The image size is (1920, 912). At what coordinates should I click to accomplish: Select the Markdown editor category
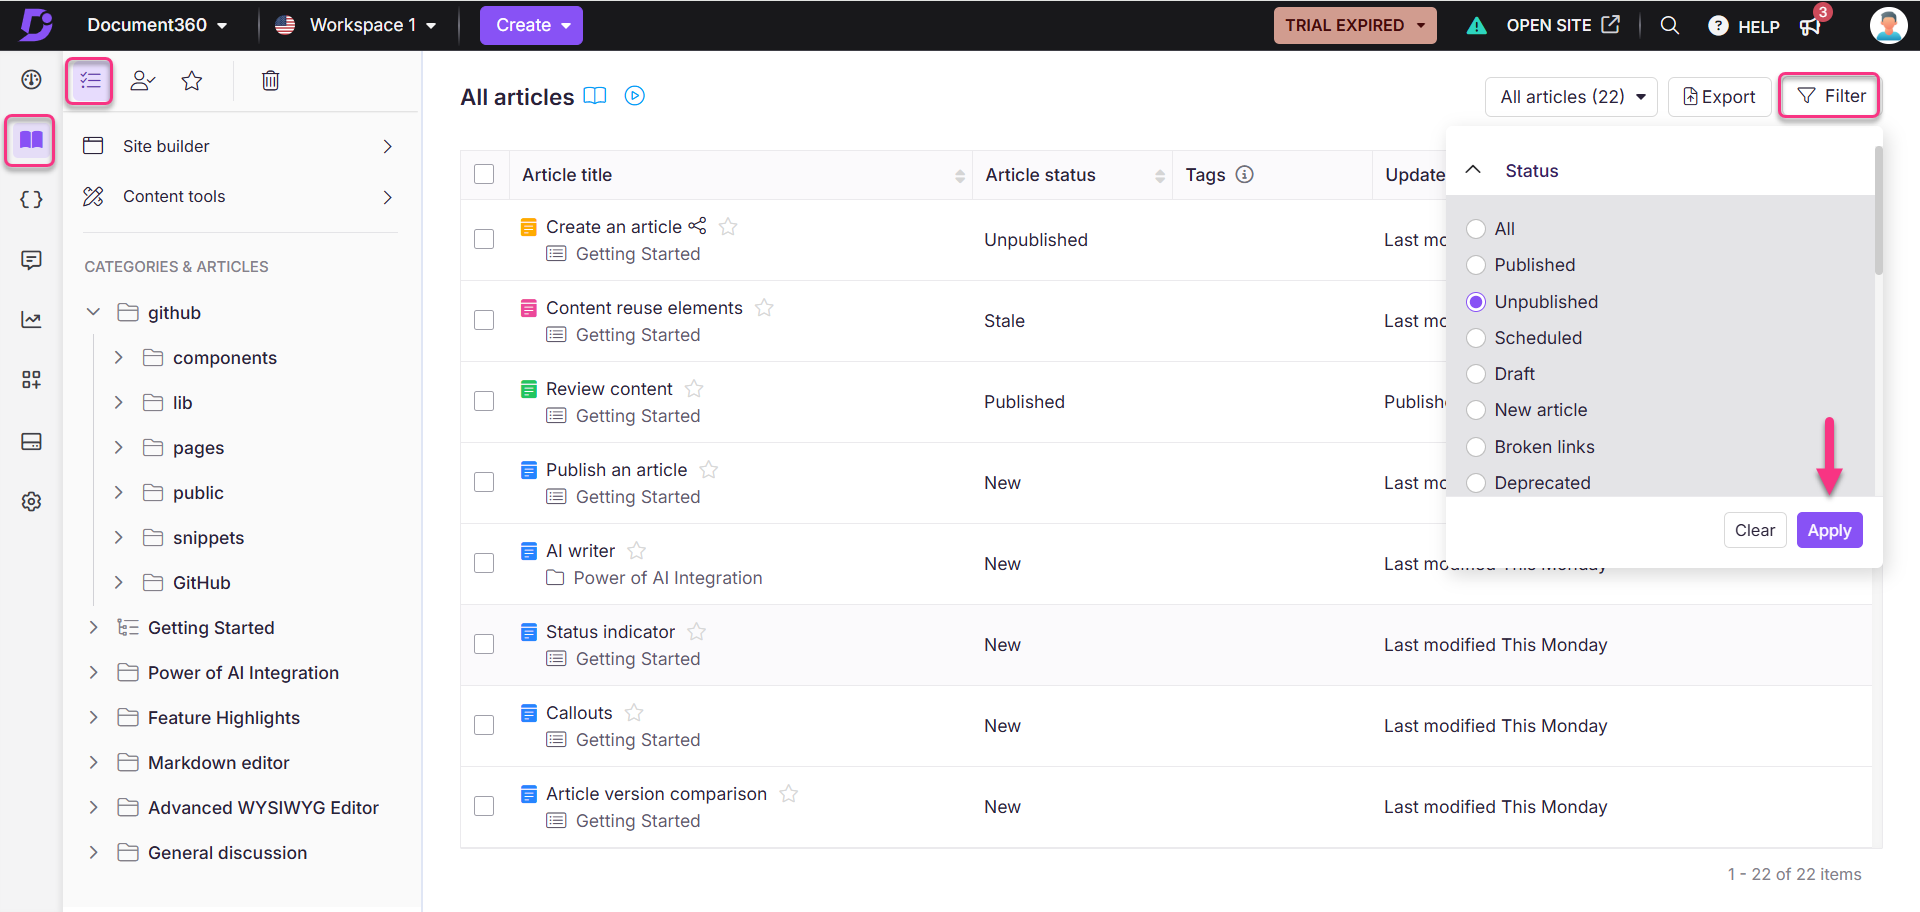[x=219, y=763]
